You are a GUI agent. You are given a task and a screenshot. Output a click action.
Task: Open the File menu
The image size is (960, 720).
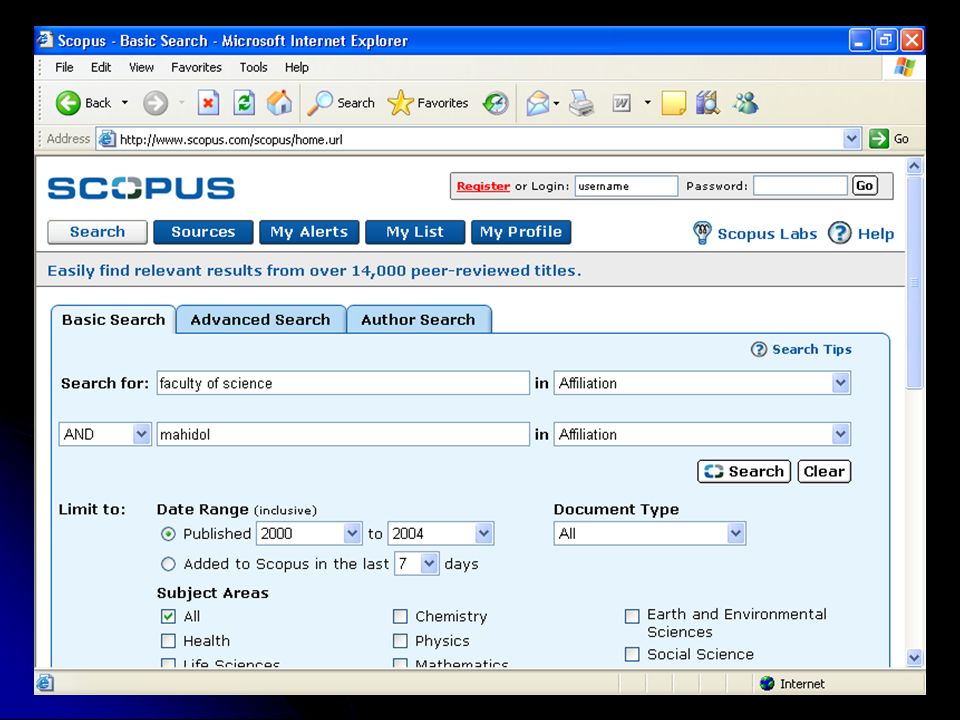coord(64,67)
